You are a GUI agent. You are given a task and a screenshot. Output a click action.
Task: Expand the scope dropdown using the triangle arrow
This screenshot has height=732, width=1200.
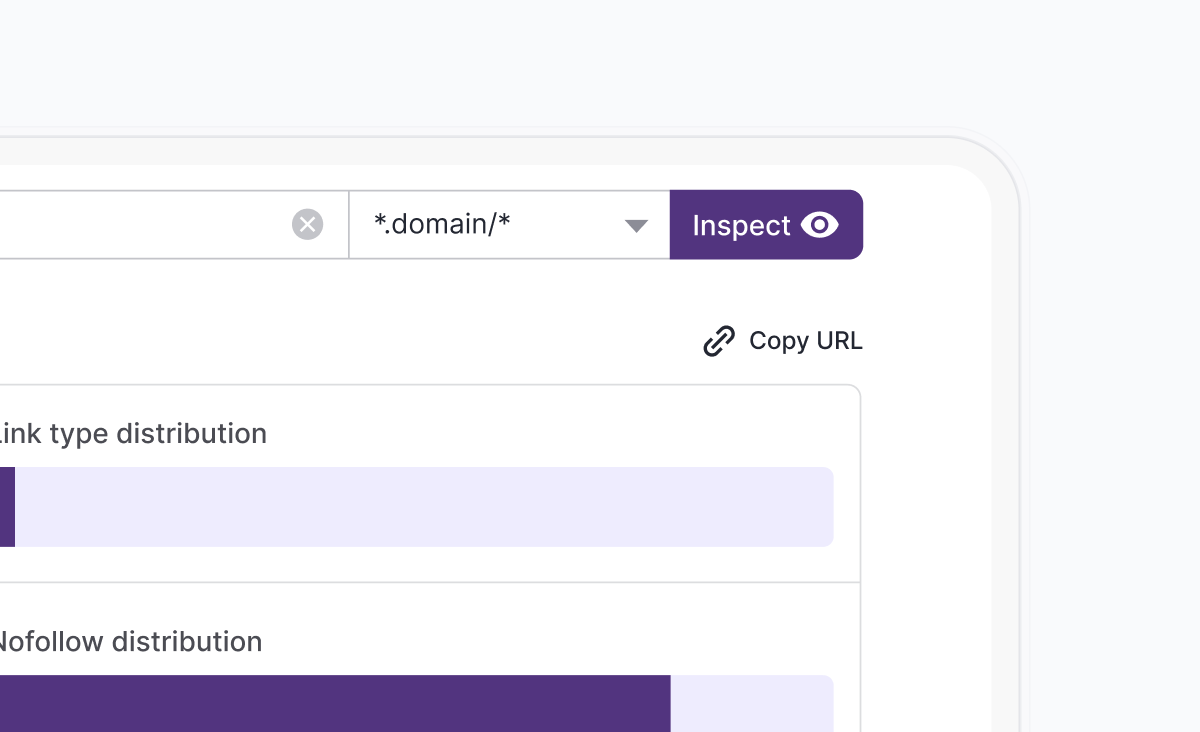(x=636, y=226)
